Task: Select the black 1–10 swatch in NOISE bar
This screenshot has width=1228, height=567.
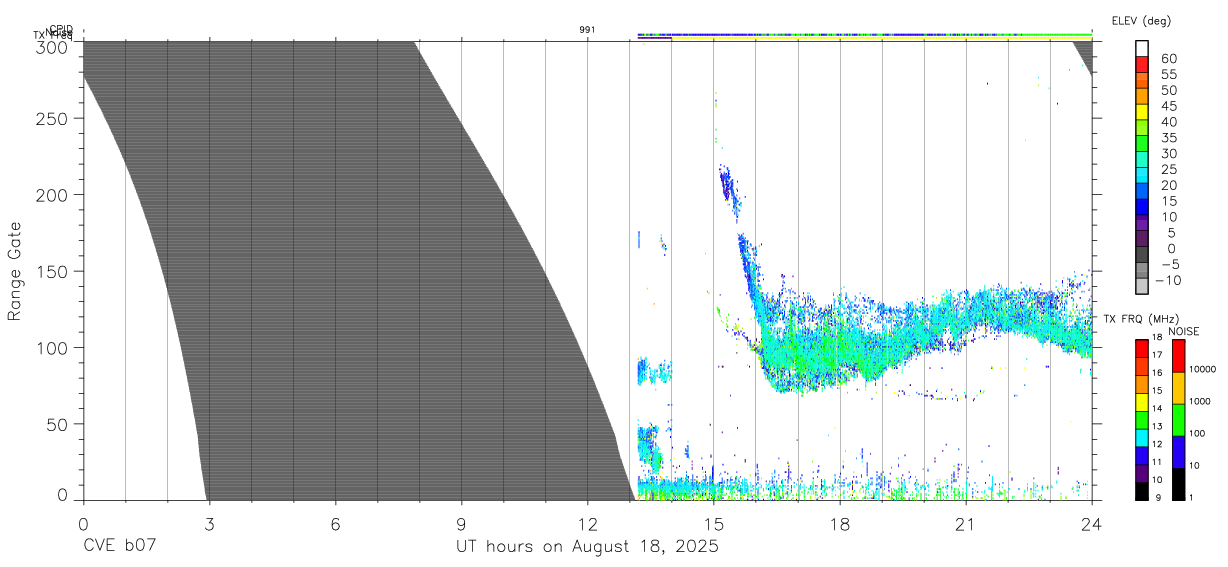Action: point(1177,484)
